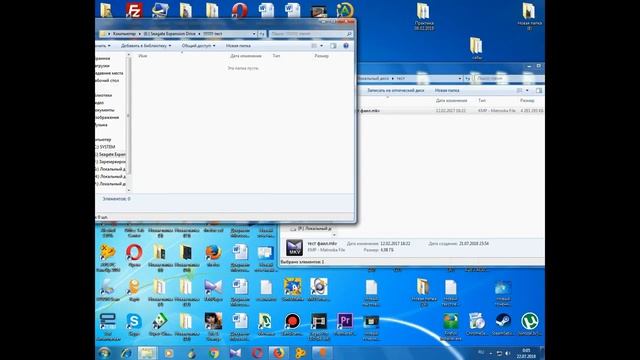Select the тест файл.mkv file row
This screenshot has width=640, height=360.
451,111
